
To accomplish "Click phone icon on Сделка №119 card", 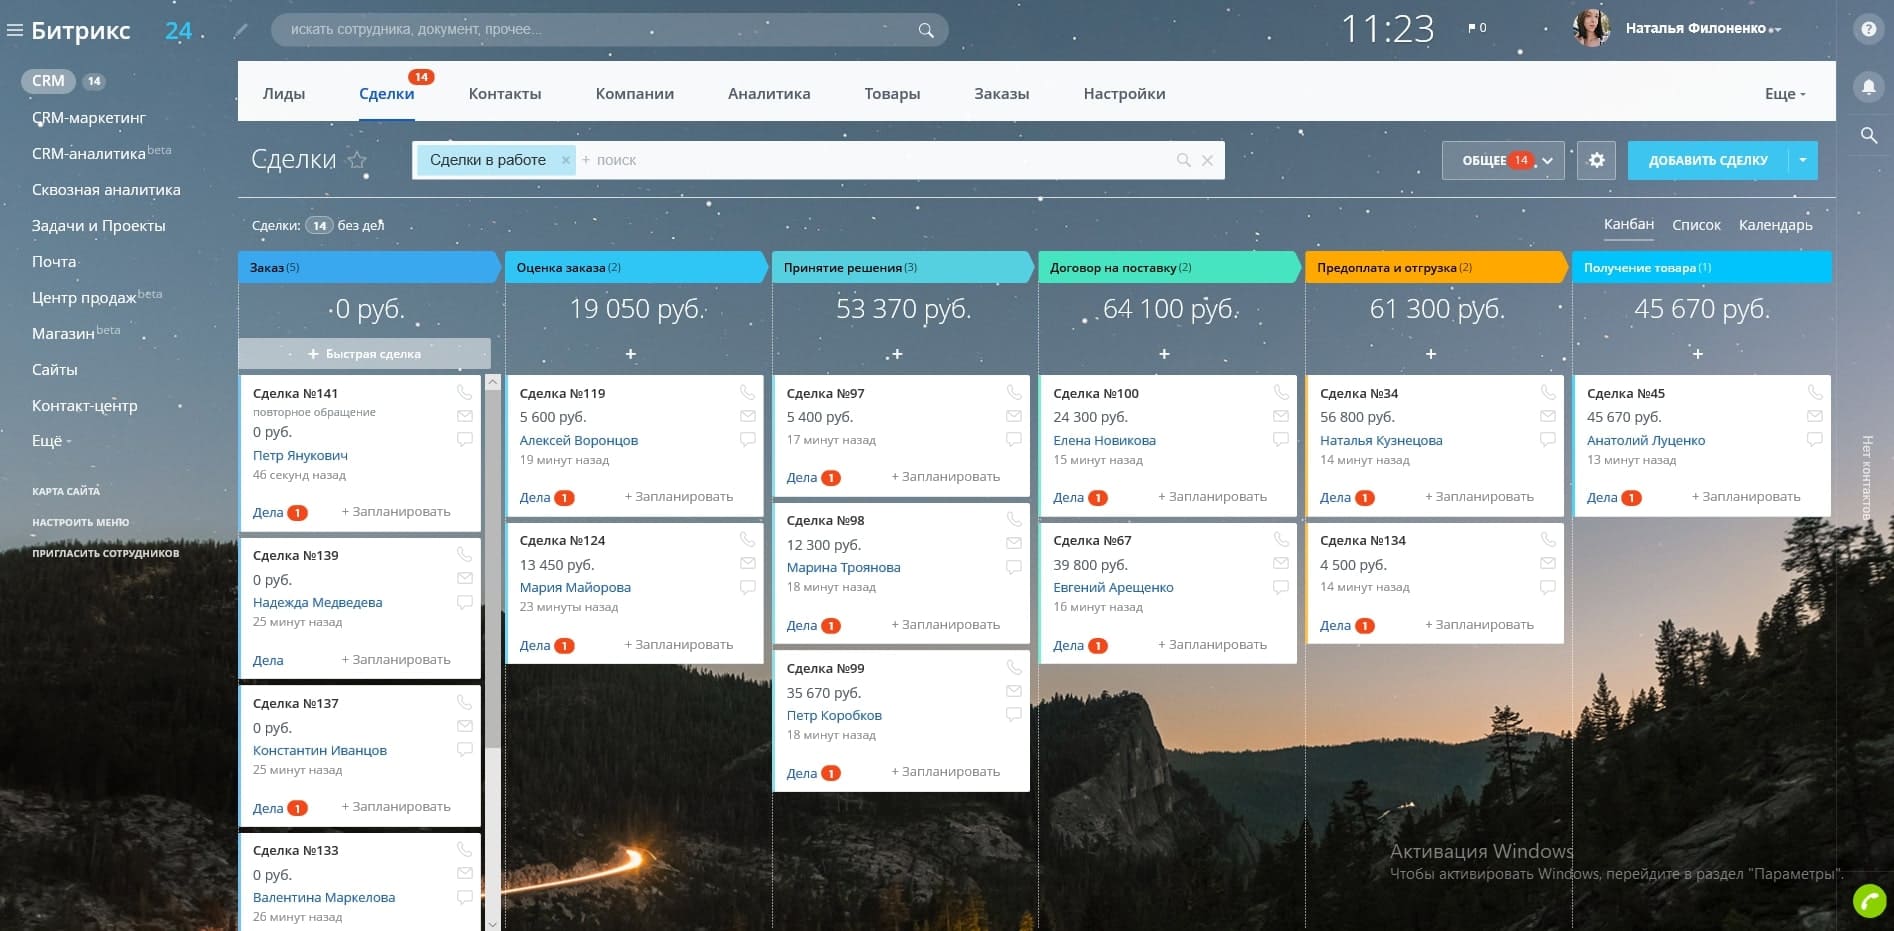I will pos(747,392).
